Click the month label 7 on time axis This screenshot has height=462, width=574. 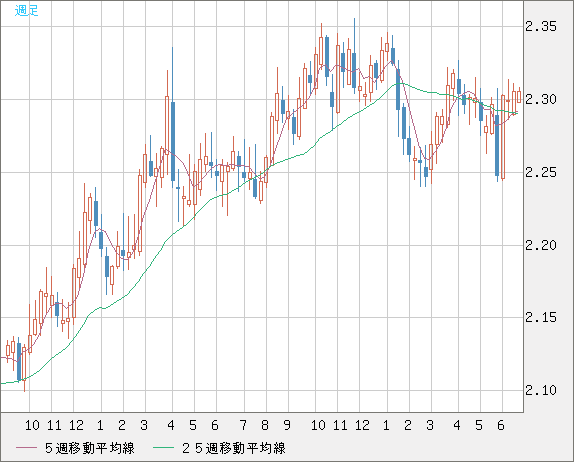coord(243,425)
